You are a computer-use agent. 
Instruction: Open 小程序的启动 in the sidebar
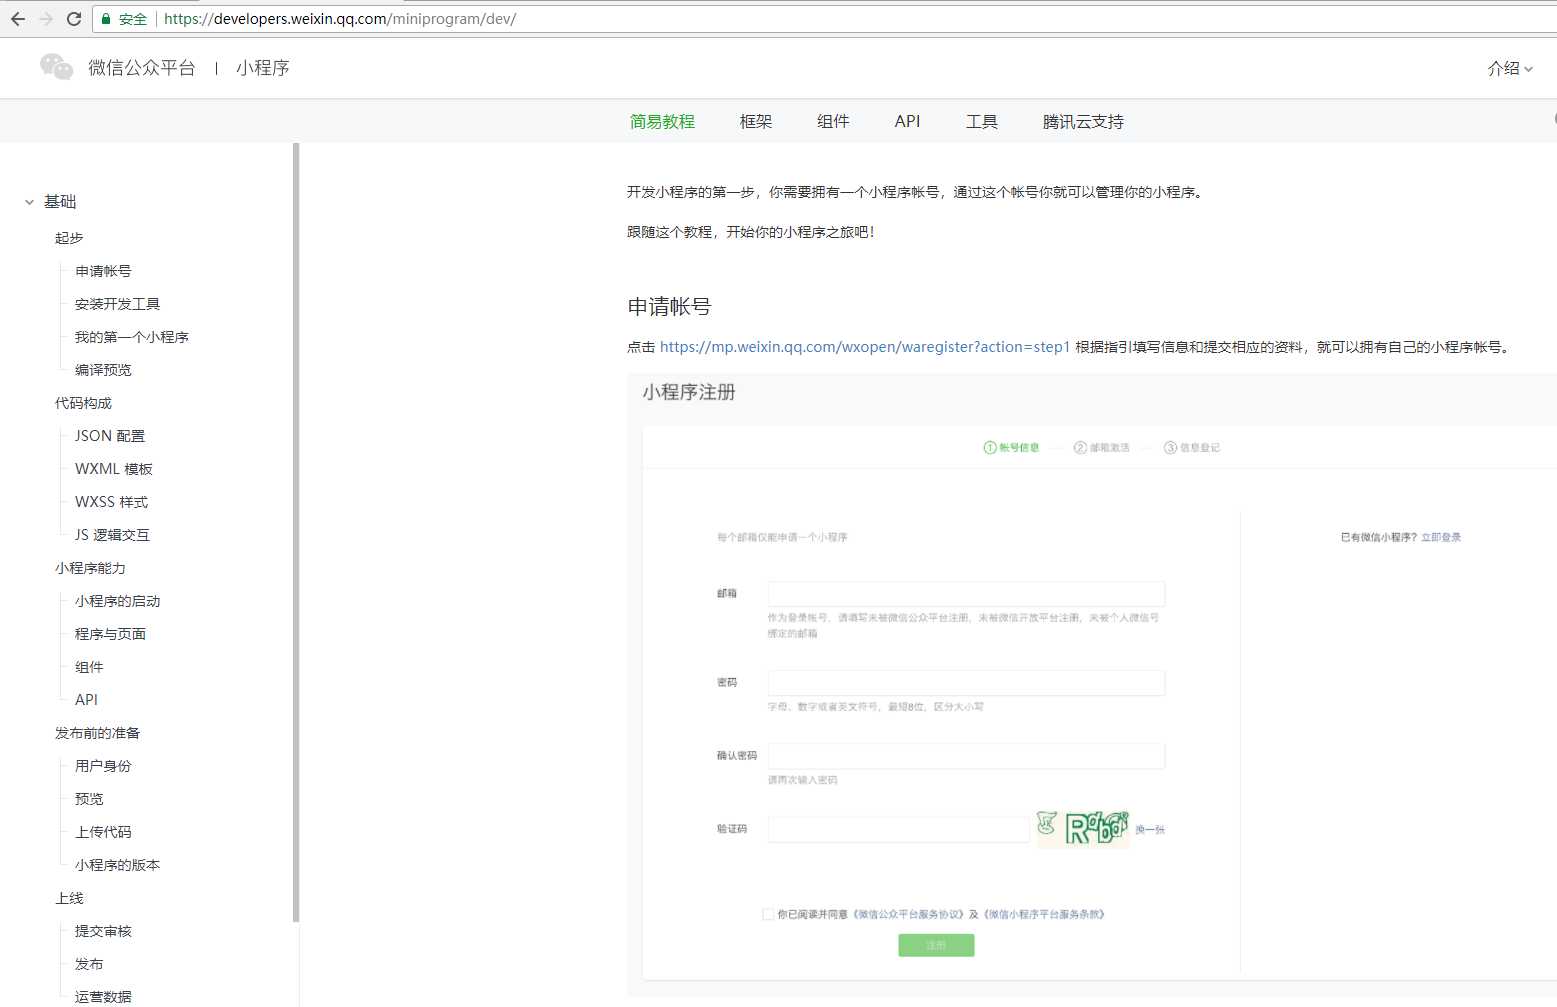click(x=117, y=601)
